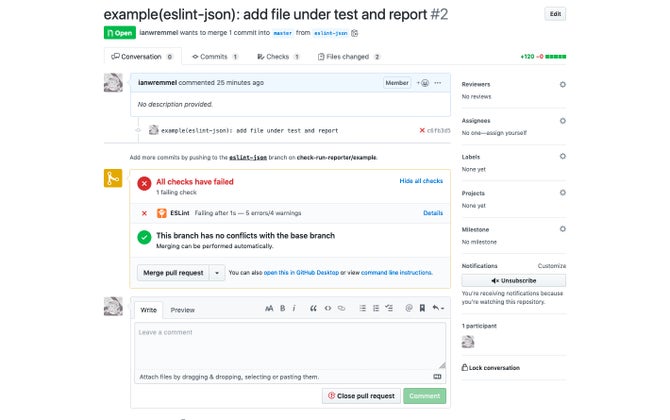Image resolution: width=670 pixels, height=420 pixels.
Task: Click the Edit title button
Action: (555, 14)
